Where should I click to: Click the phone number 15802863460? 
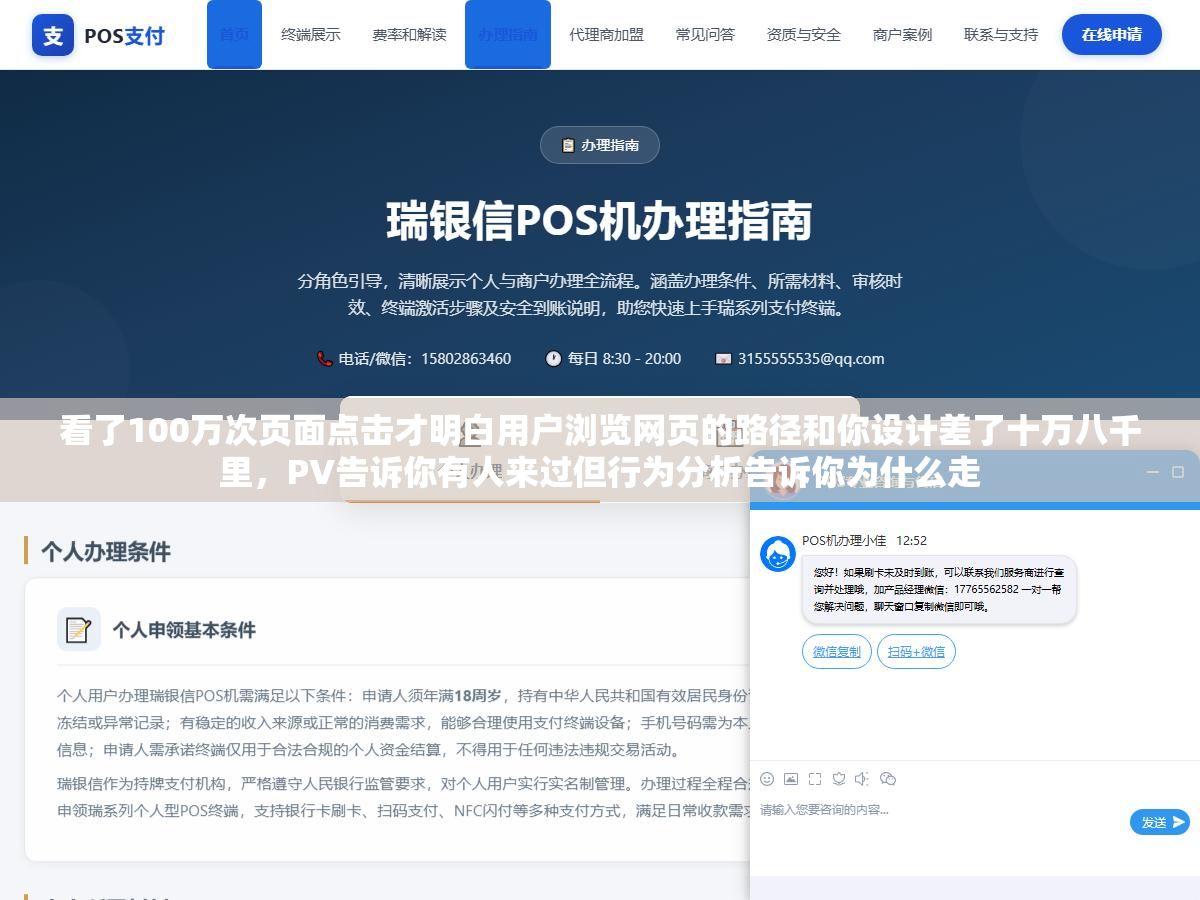pyautogui.click(x=465, y=358)
